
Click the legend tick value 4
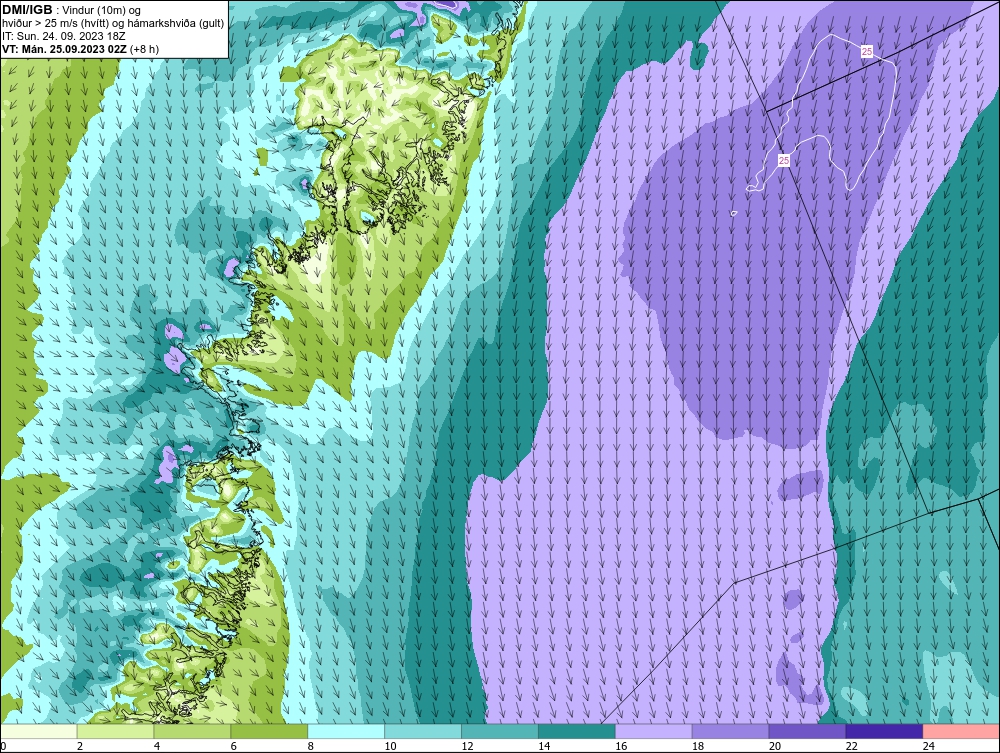pyautogui.click(x=157, y=746)
